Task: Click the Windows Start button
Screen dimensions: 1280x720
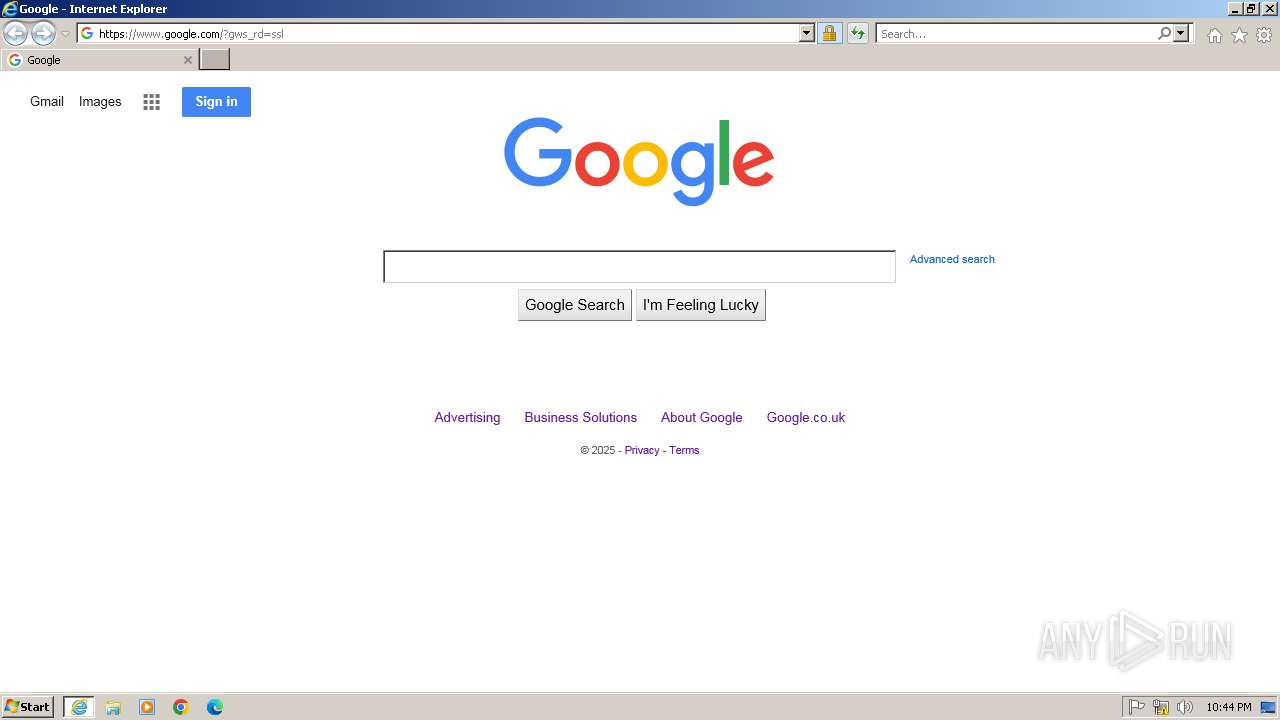Action: coord(28,707)
